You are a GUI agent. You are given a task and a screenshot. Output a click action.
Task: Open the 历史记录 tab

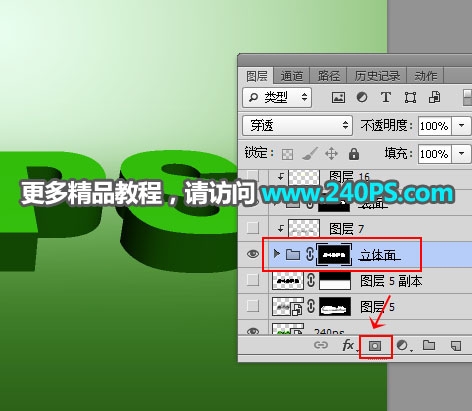coord(377,76)
